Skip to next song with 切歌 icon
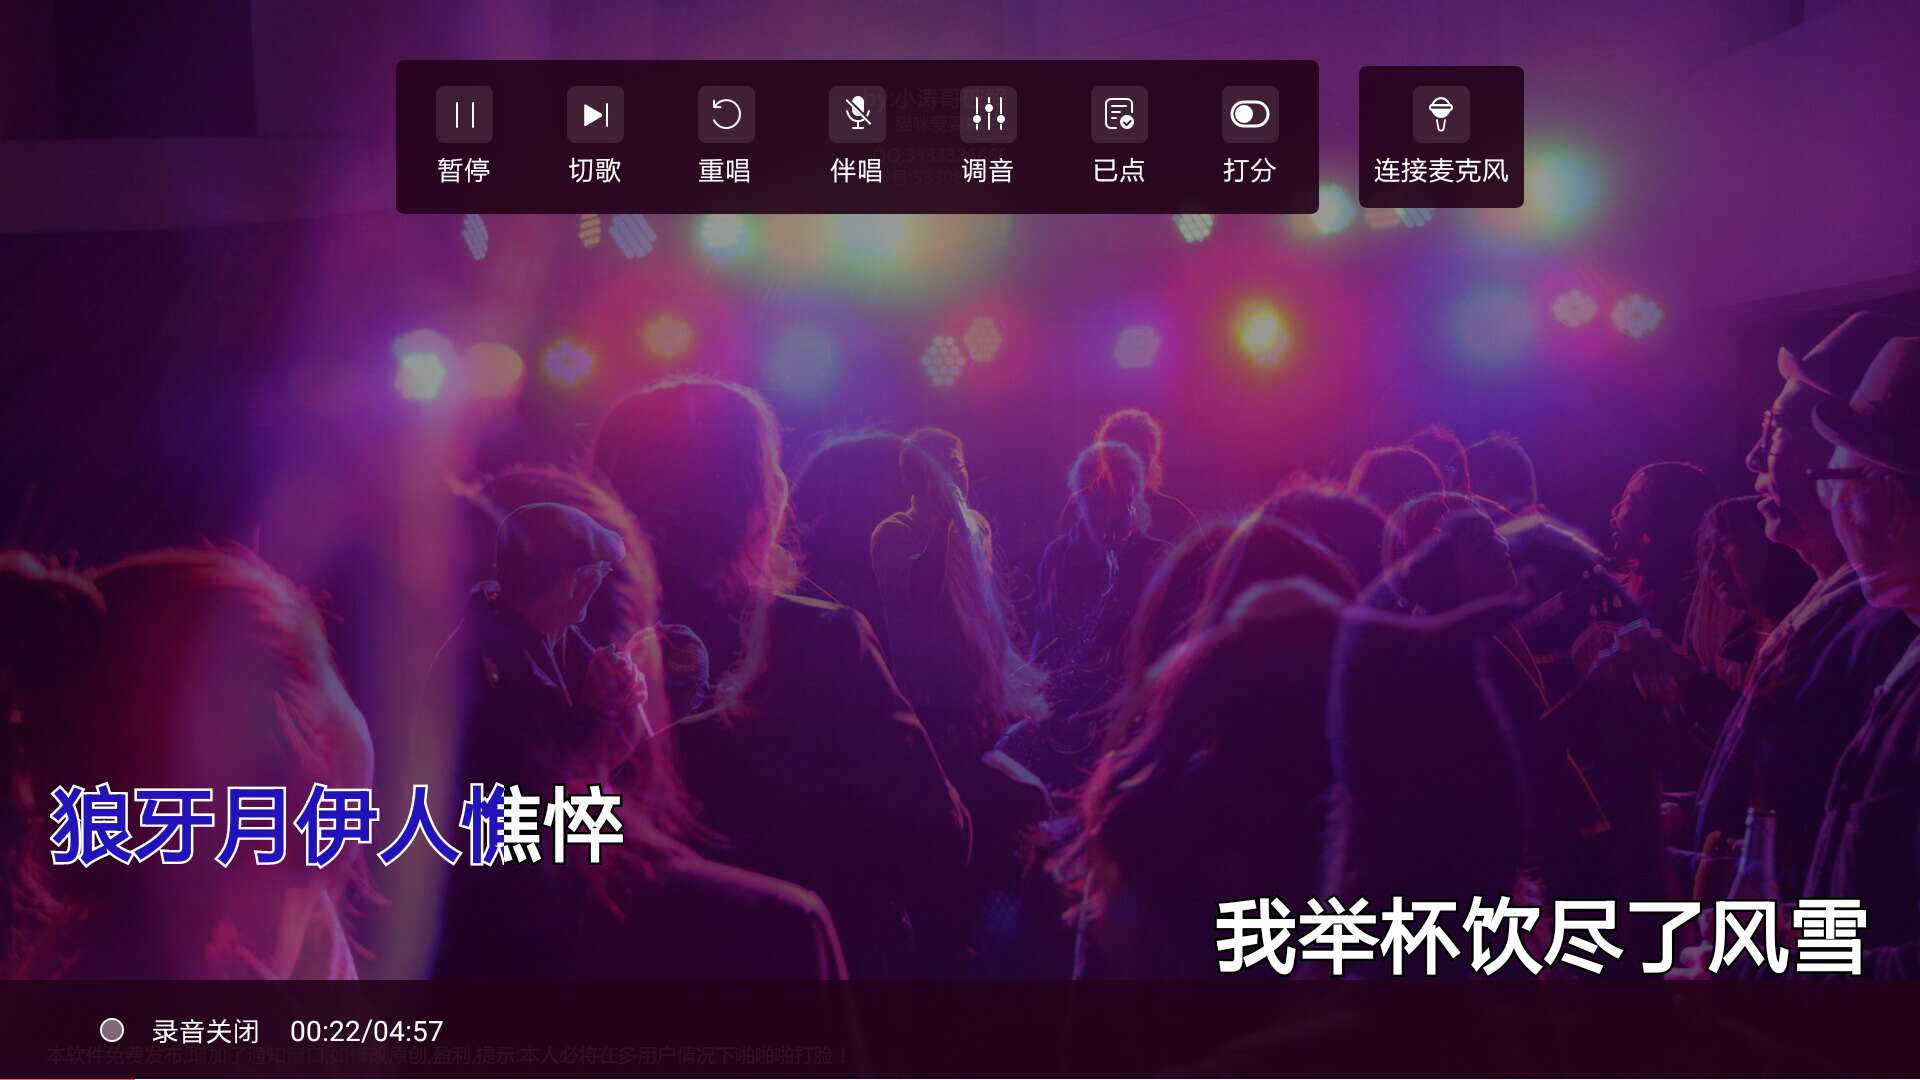Viewport: 1920px width, 1080px height. coord(595,114)
